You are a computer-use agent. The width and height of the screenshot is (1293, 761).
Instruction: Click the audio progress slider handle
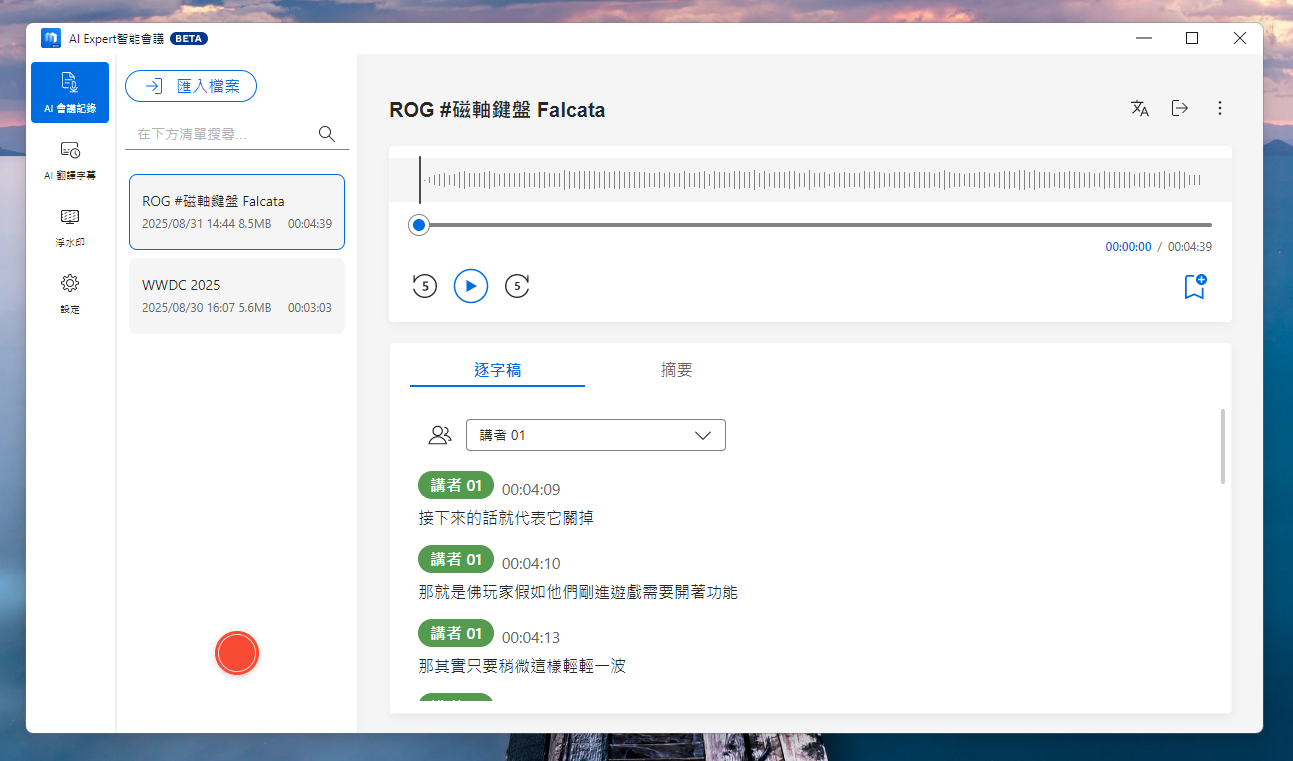(419, 225)
